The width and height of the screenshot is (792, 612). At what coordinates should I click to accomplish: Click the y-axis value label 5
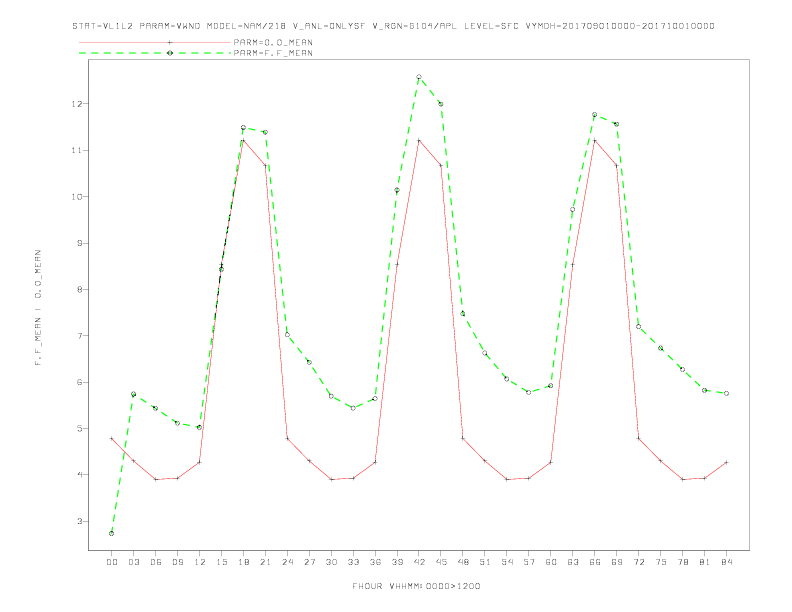80,428
